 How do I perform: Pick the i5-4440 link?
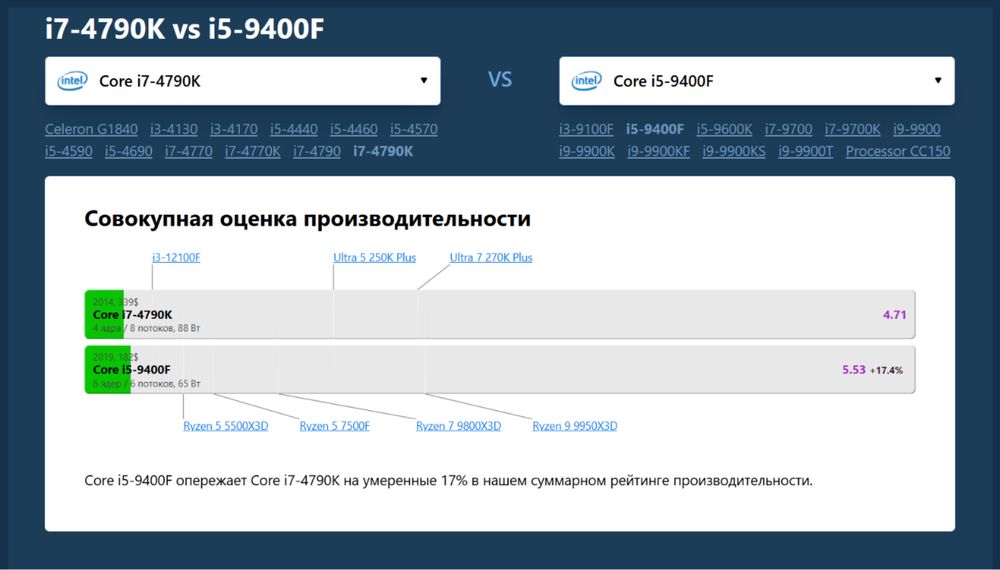tap(294, 129)
